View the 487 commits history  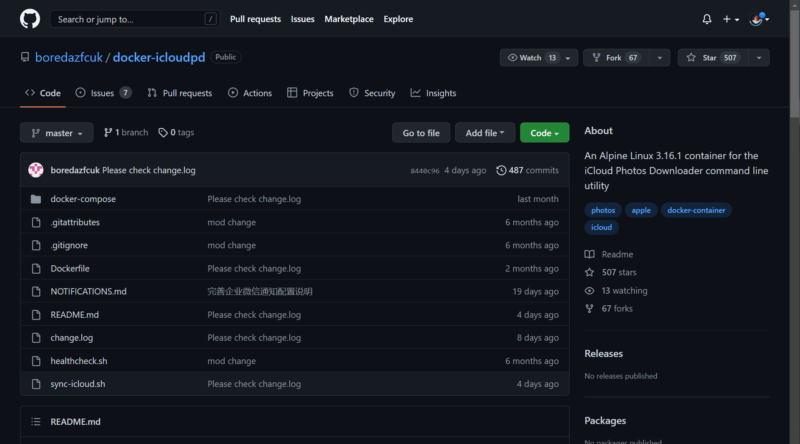click(x=527, y=170)
